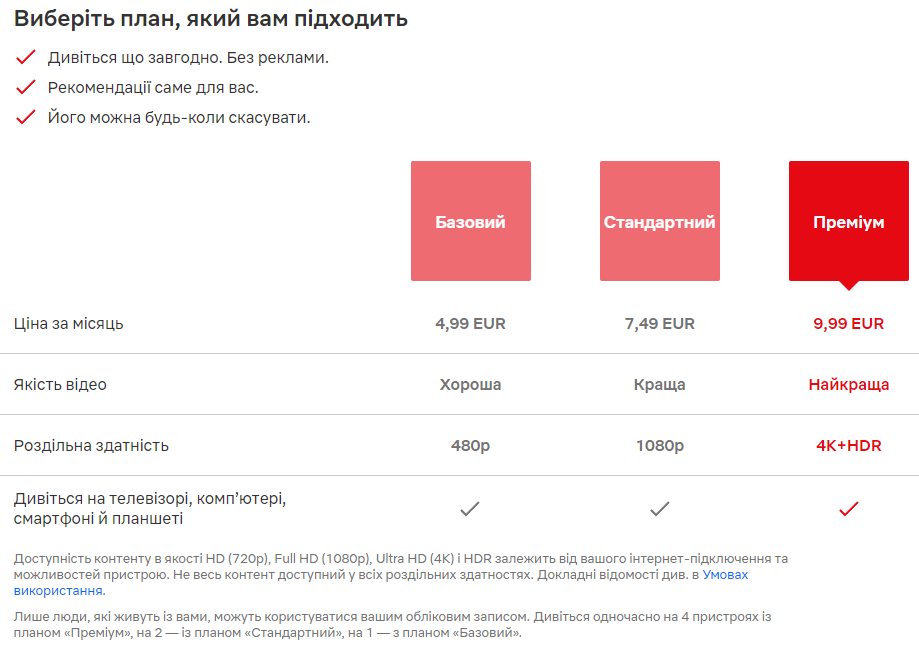Click the 'Хороша' video quality value
Screen dimensions: 919x655
point(470,384)
